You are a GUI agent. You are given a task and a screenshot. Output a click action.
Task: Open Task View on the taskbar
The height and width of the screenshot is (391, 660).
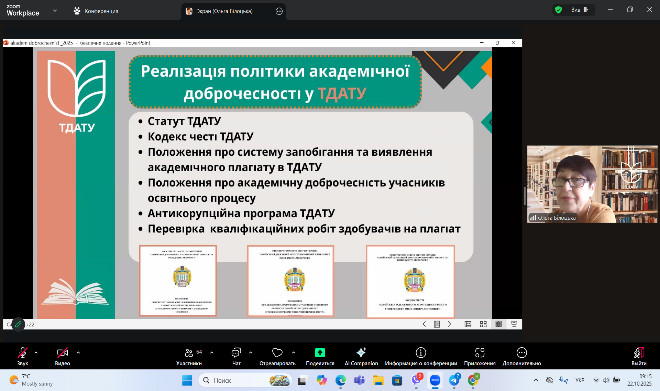(302, 380)
